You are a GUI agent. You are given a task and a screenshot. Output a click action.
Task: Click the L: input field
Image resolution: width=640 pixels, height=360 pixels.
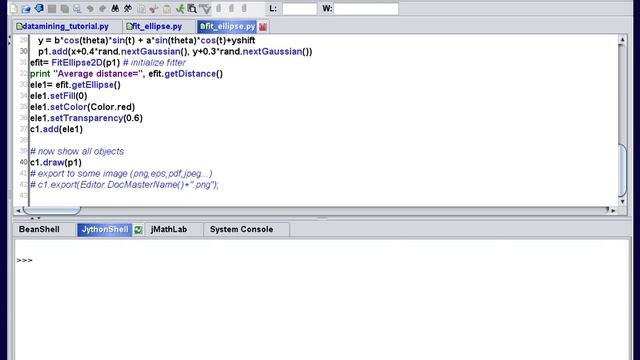point(299,9)
